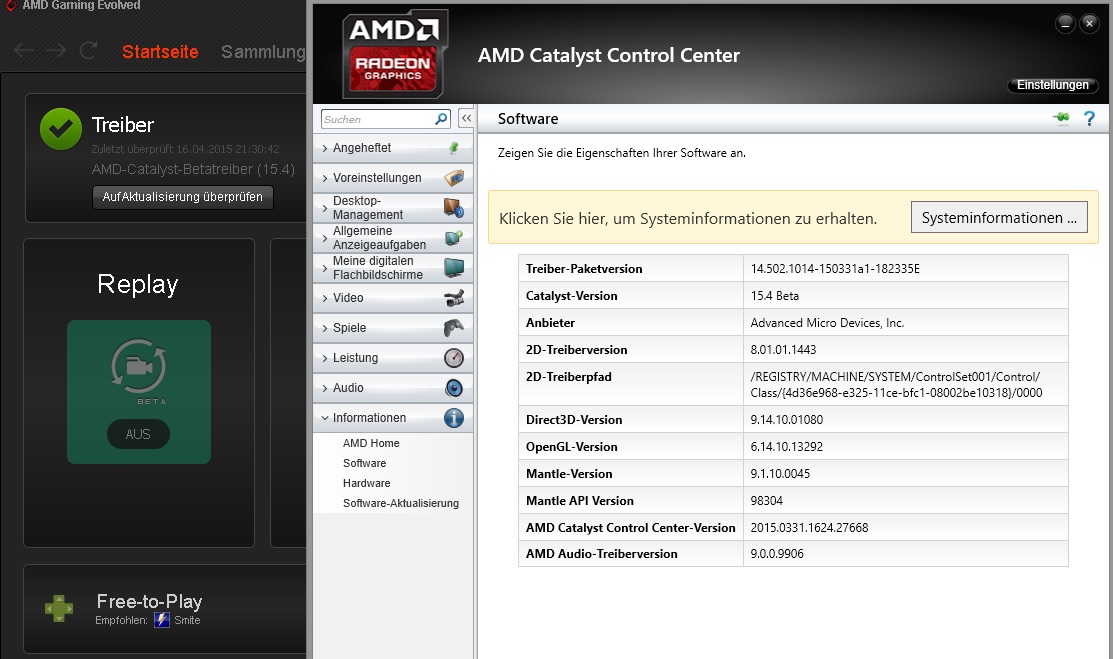Screen dimensions: 1113x659
Task: Click the AMD Gaming Evolved title logo
Action: point(11,6)
